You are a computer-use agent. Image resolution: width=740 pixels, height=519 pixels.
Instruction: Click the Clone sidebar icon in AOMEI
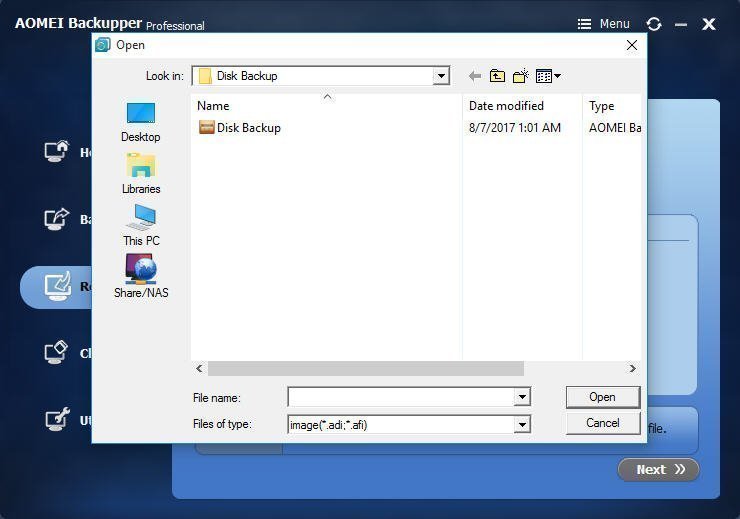click(57, 353)
